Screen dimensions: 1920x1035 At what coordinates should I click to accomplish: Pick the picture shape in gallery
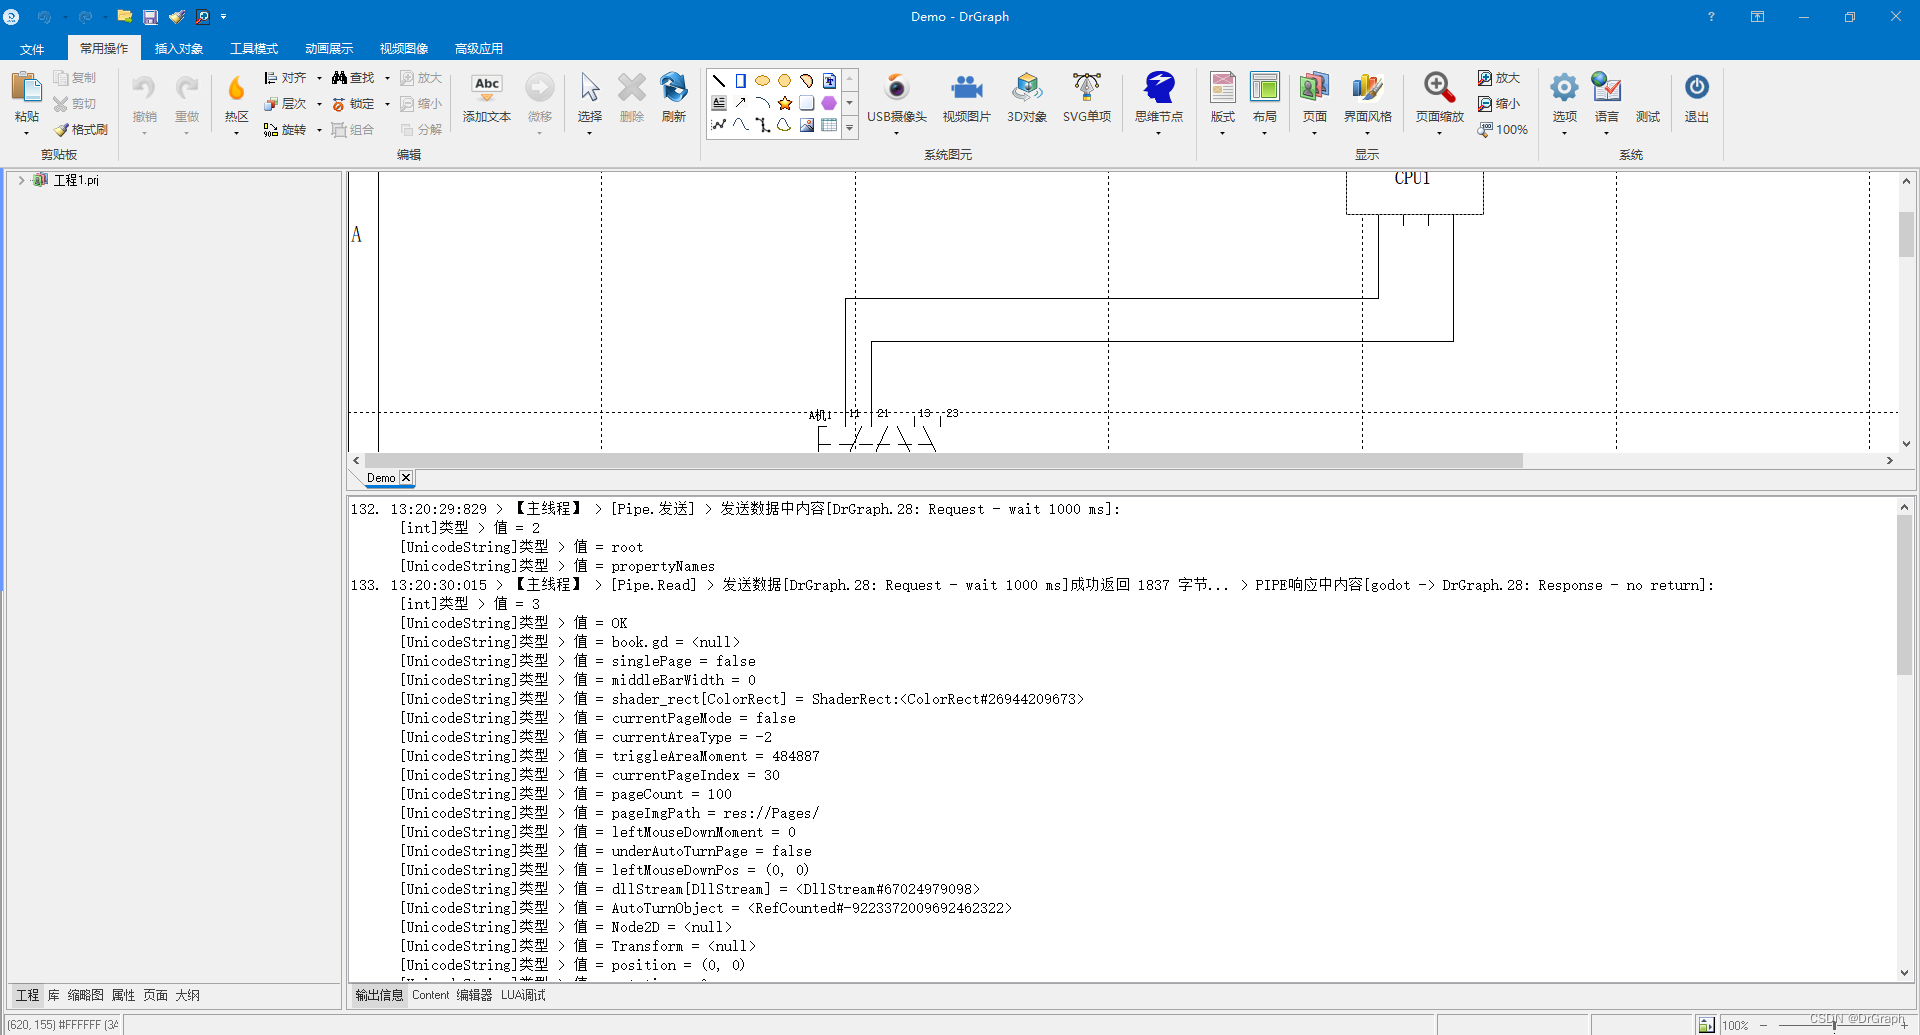[x=807, y=125]
